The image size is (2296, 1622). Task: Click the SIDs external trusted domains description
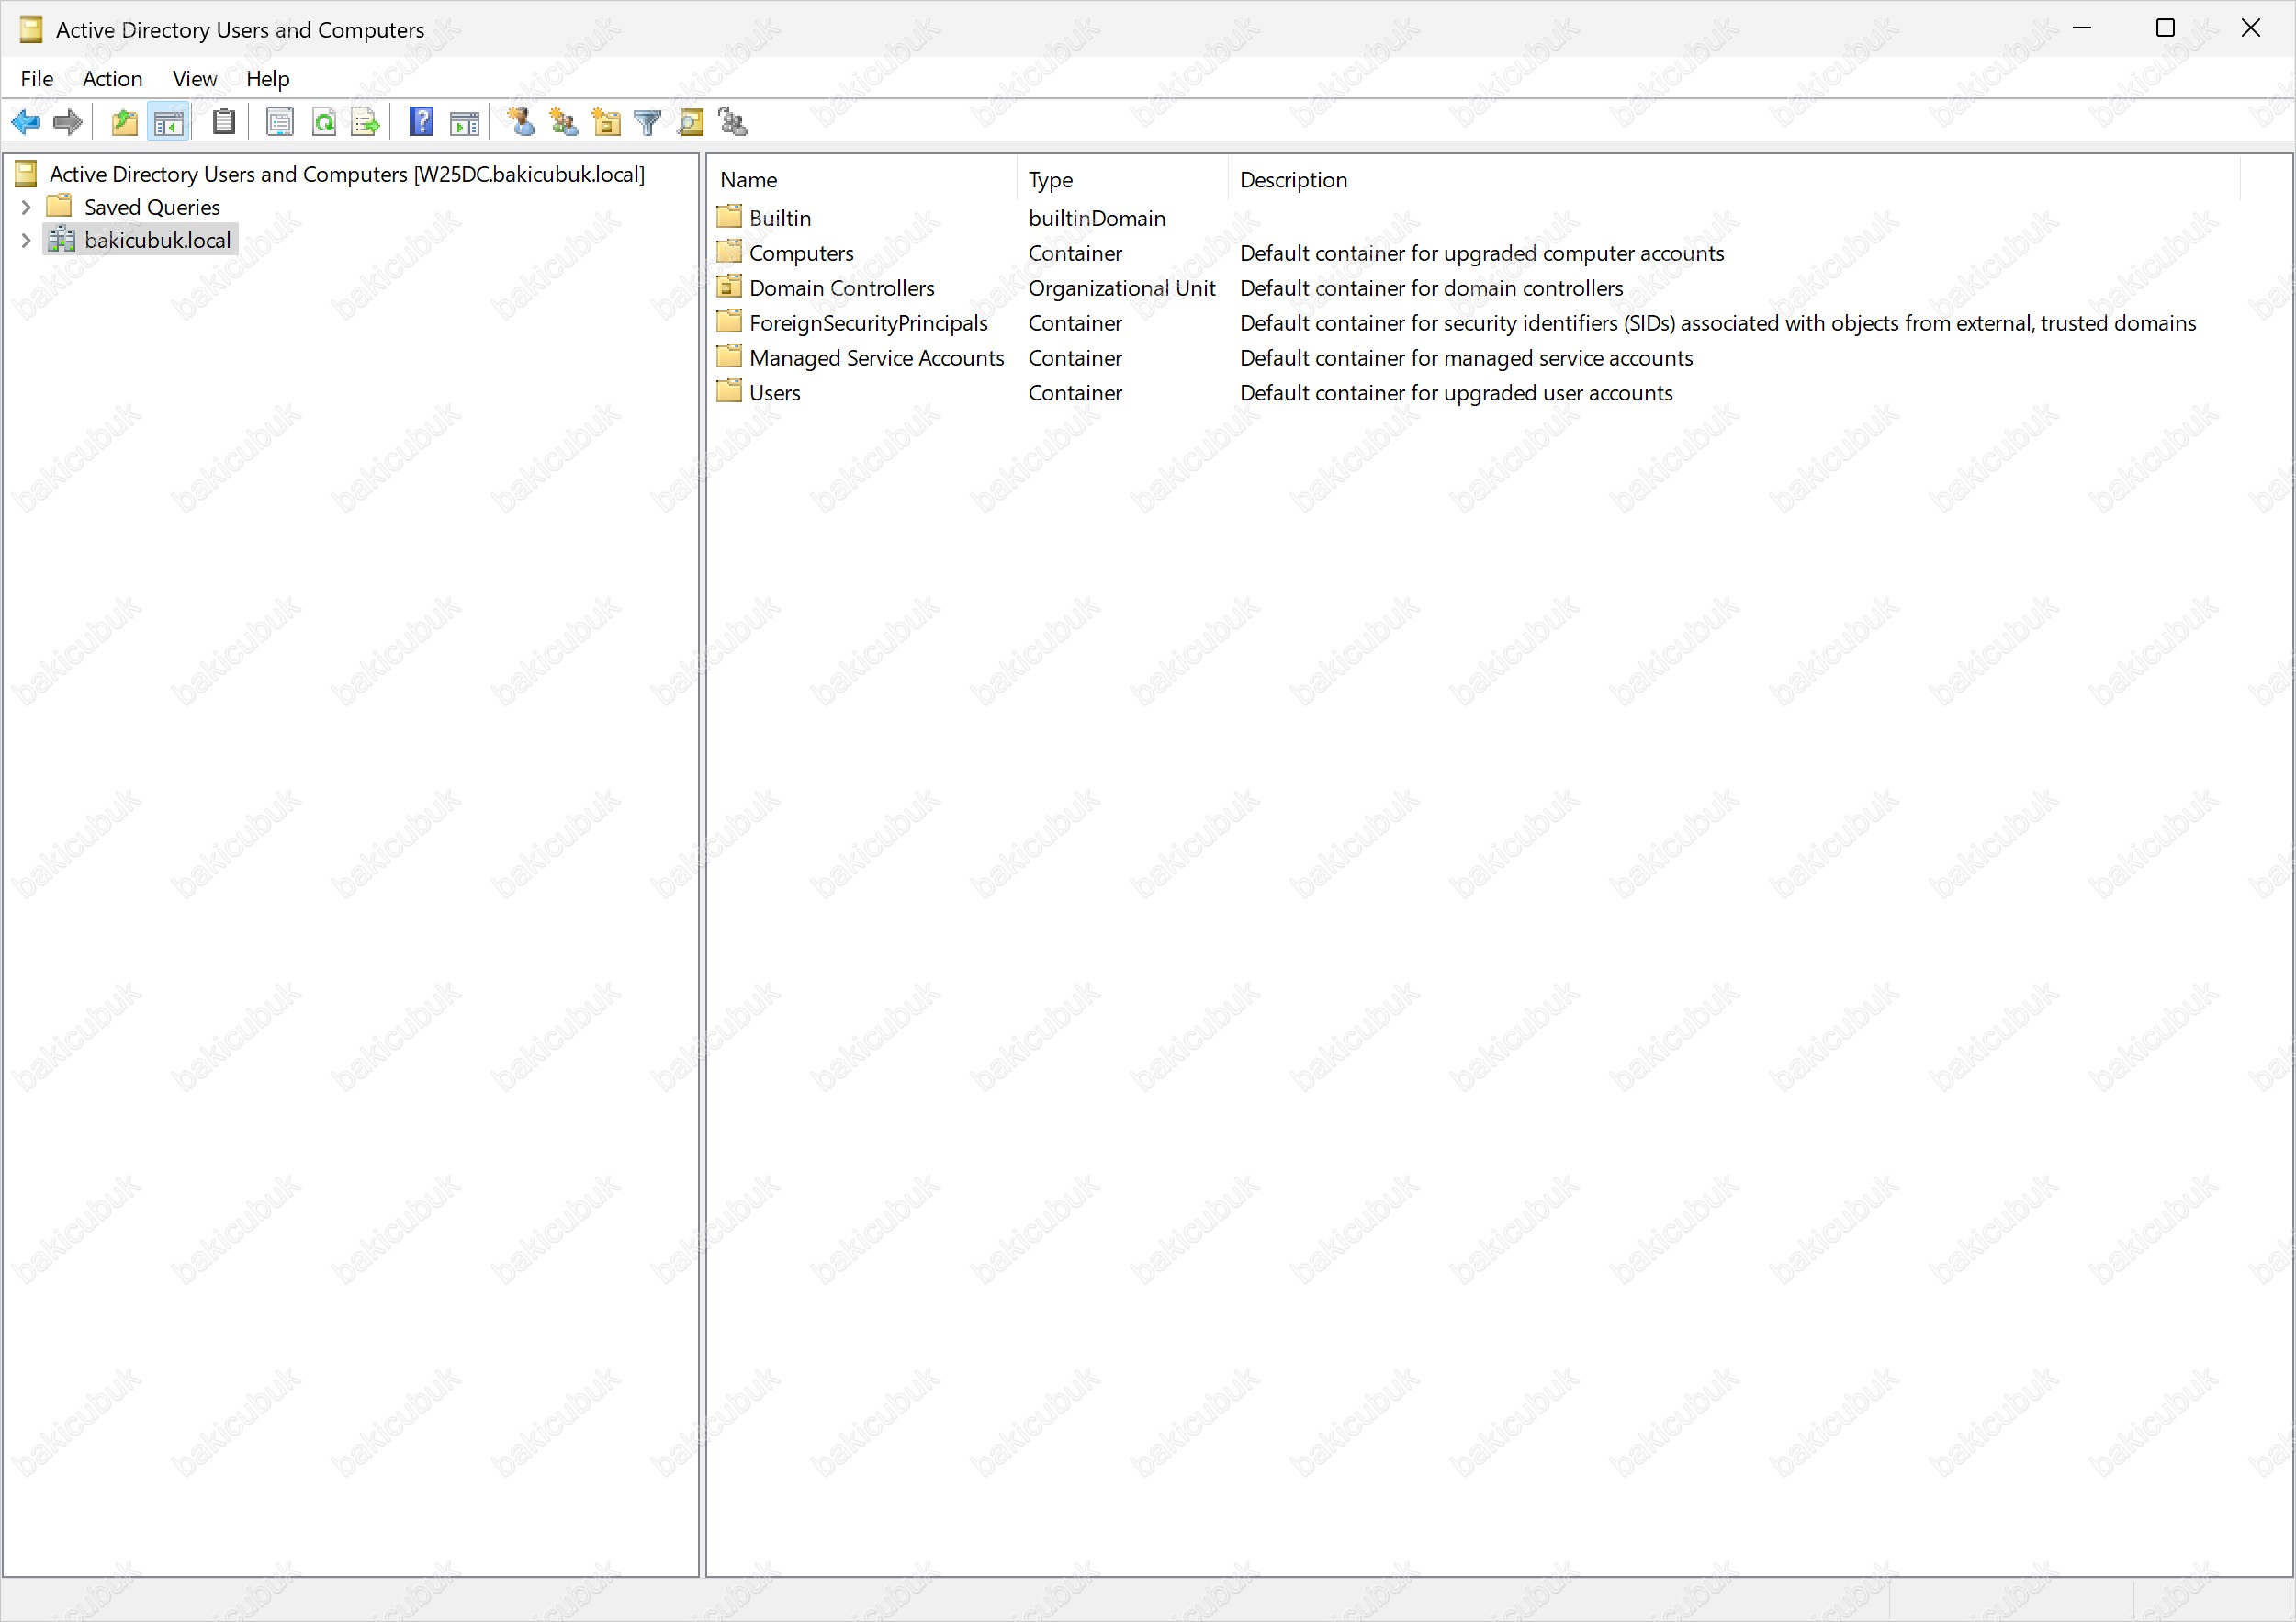(1718, 323)
